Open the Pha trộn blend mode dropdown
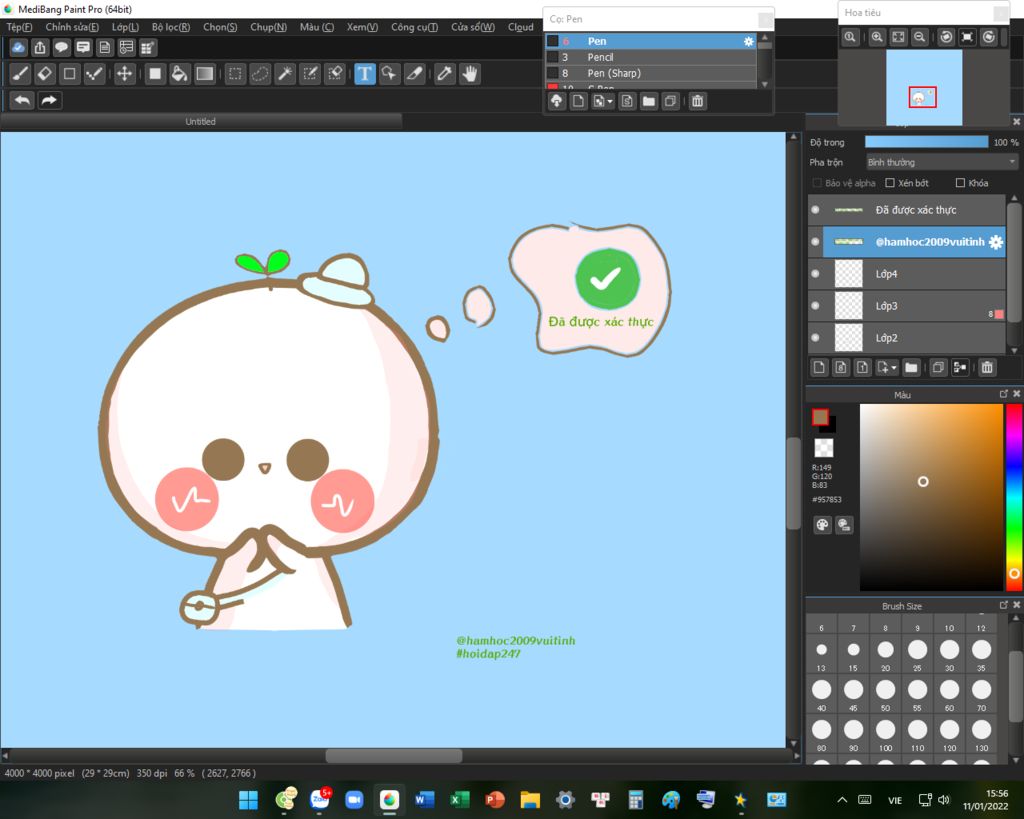The image size is (1024, 819). point(941,162)
